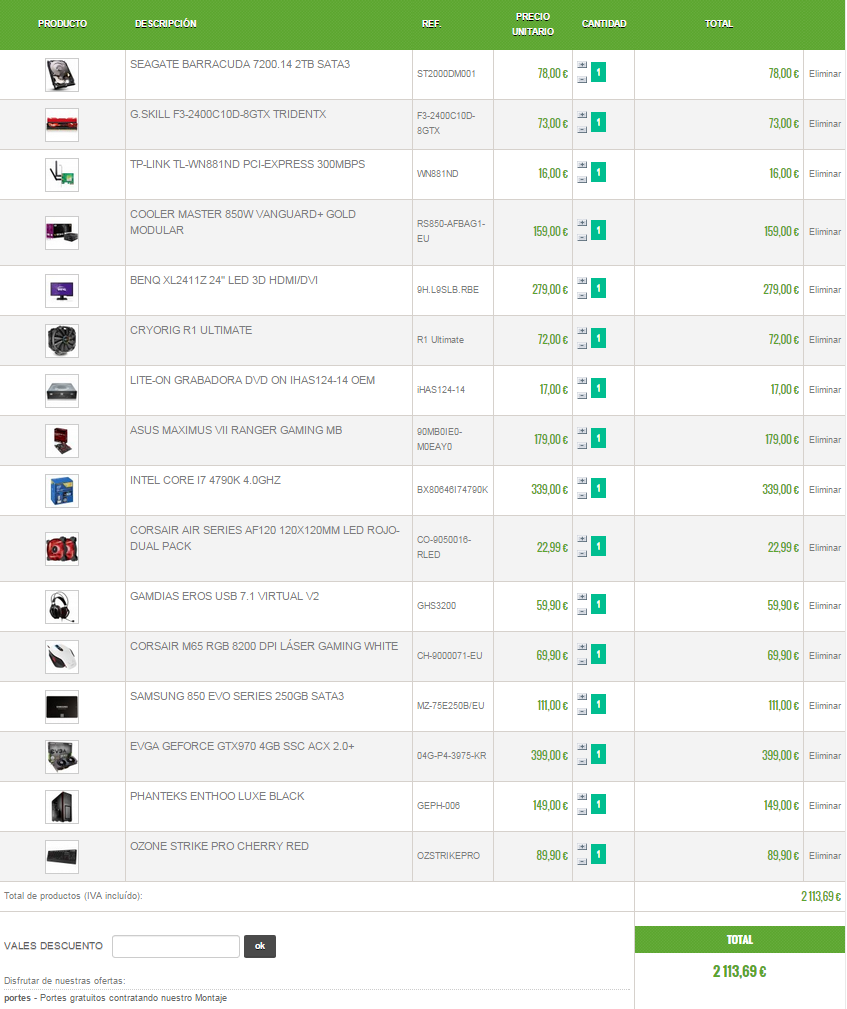The width and height of the screenshot is (847, 1009).
Task: Decrease quantity of TP-Link TL-WN881ND card
Action: (582, 180)
